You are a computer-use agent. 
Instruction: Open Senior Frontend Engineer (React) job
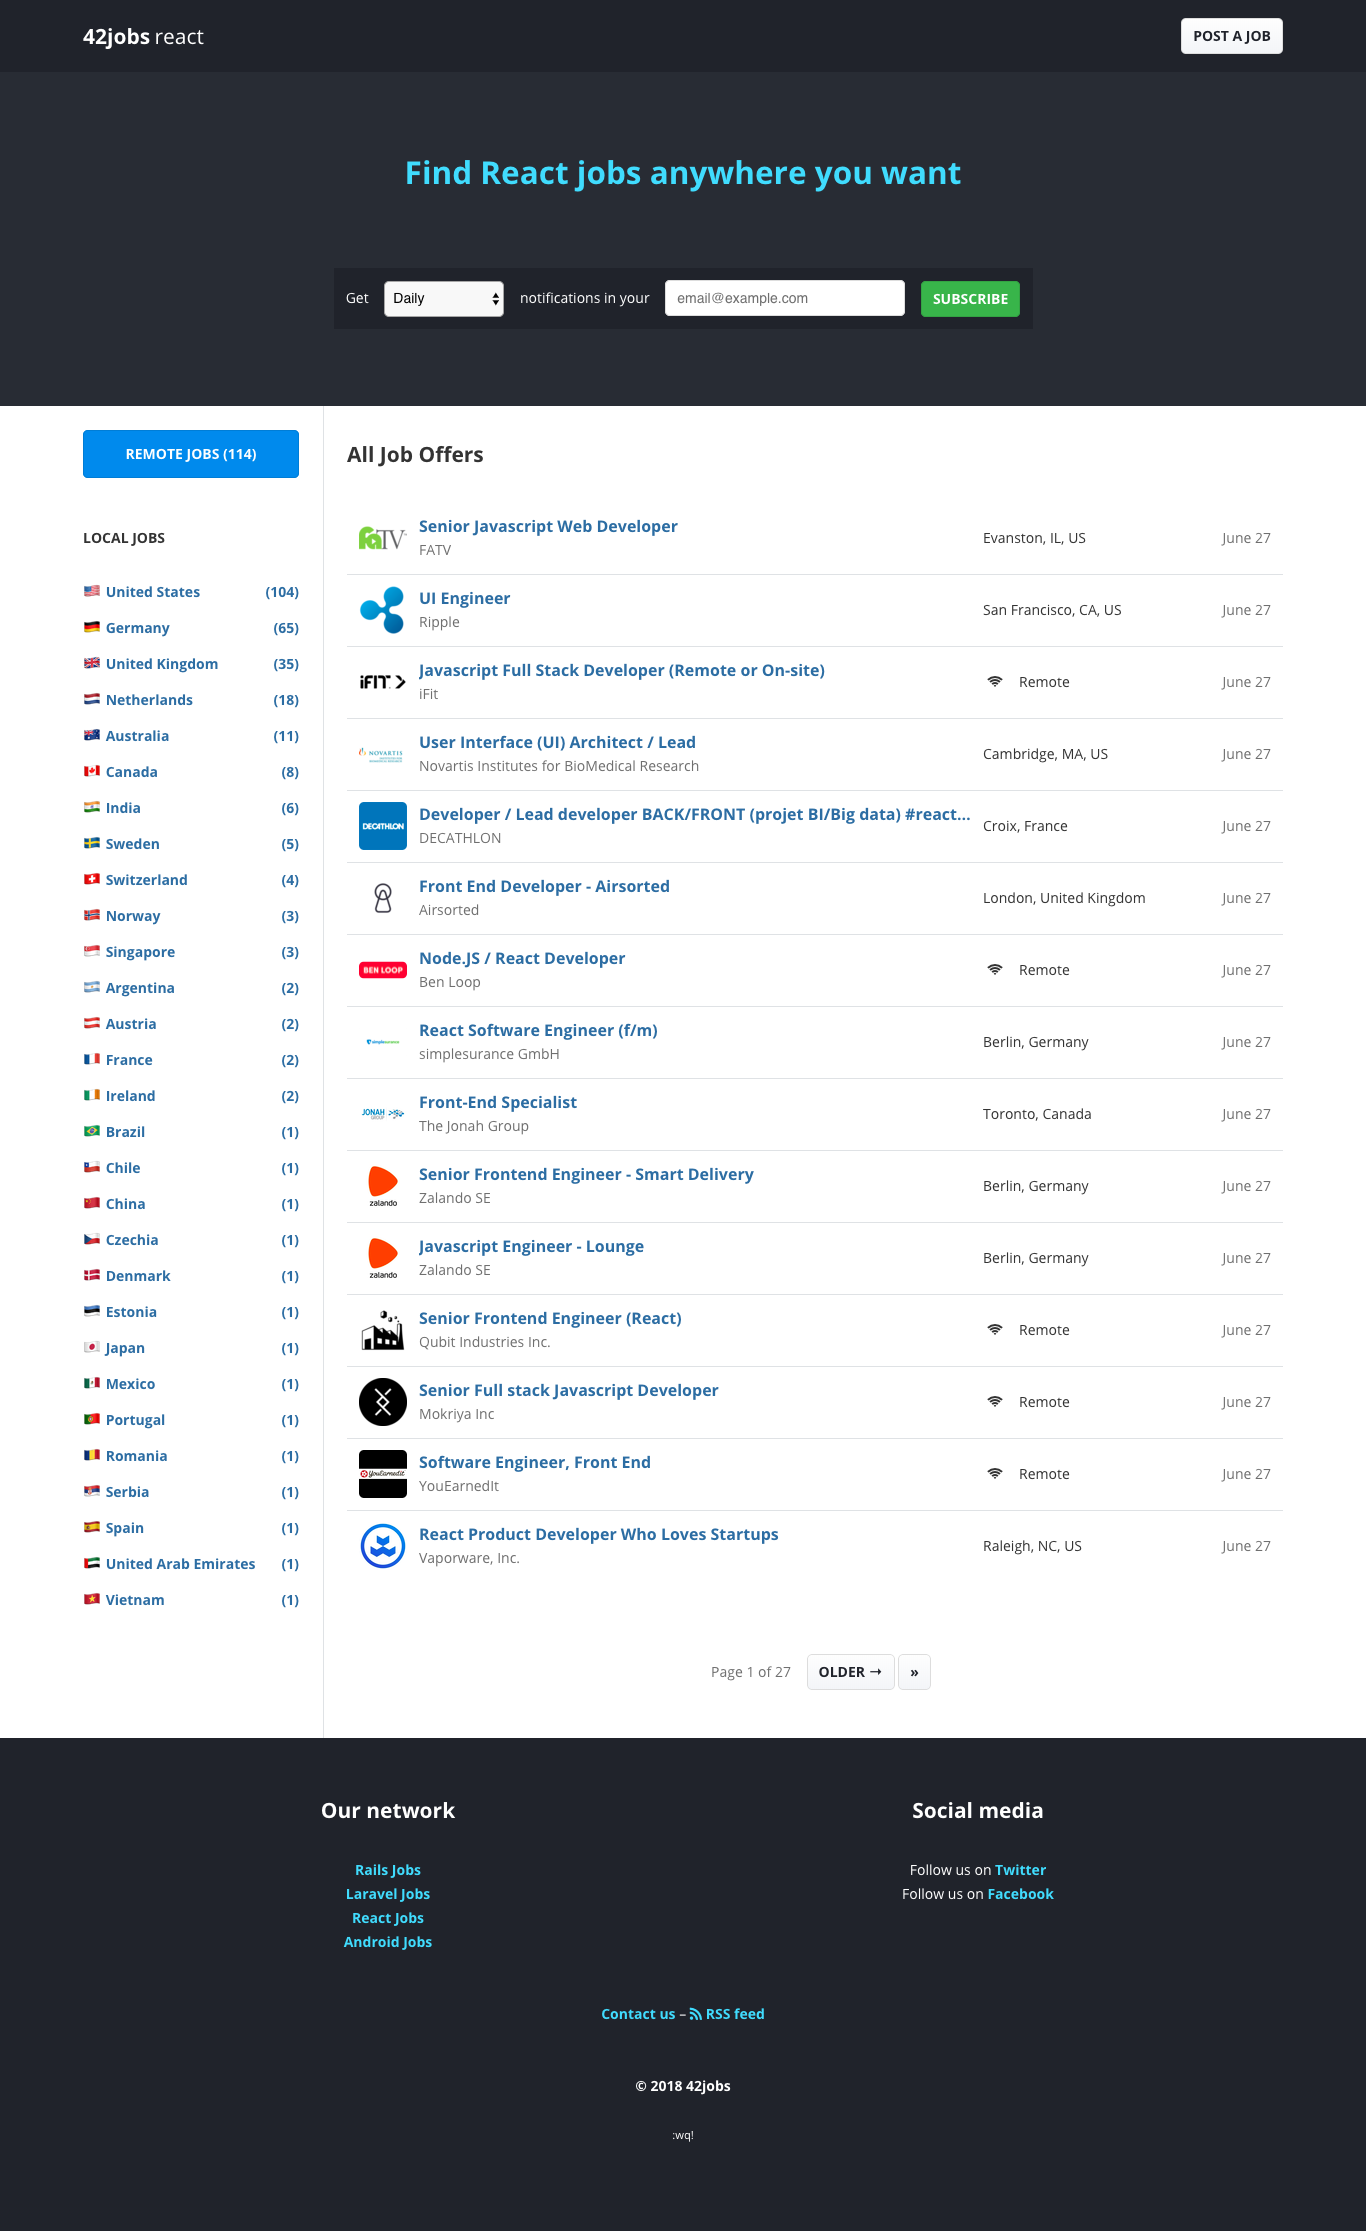pyautogui.click(x=550, y=1318)
